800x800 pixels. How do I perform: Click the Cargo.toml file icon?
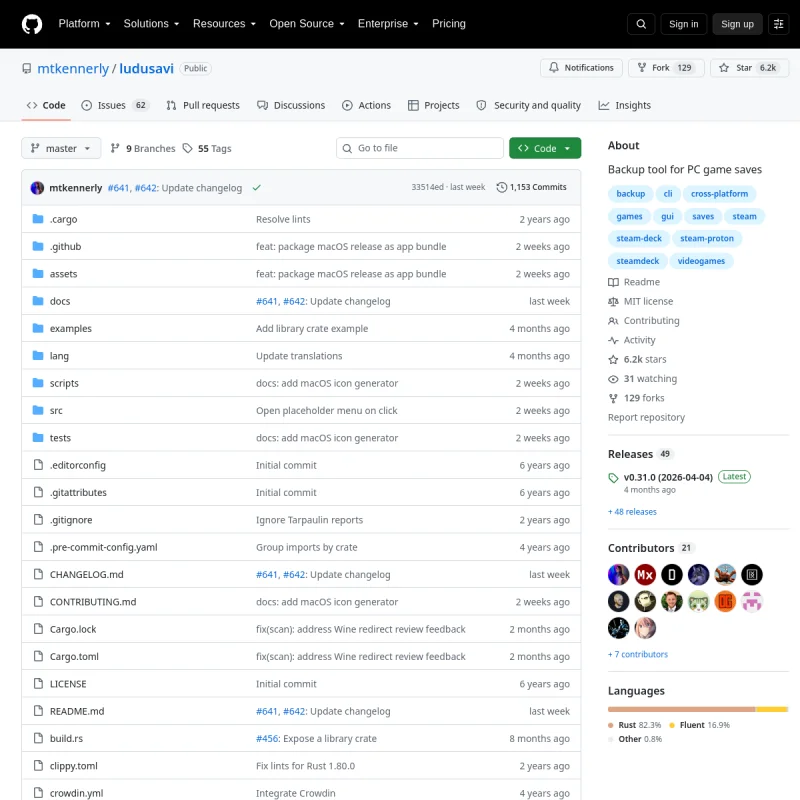click(38, 656)
